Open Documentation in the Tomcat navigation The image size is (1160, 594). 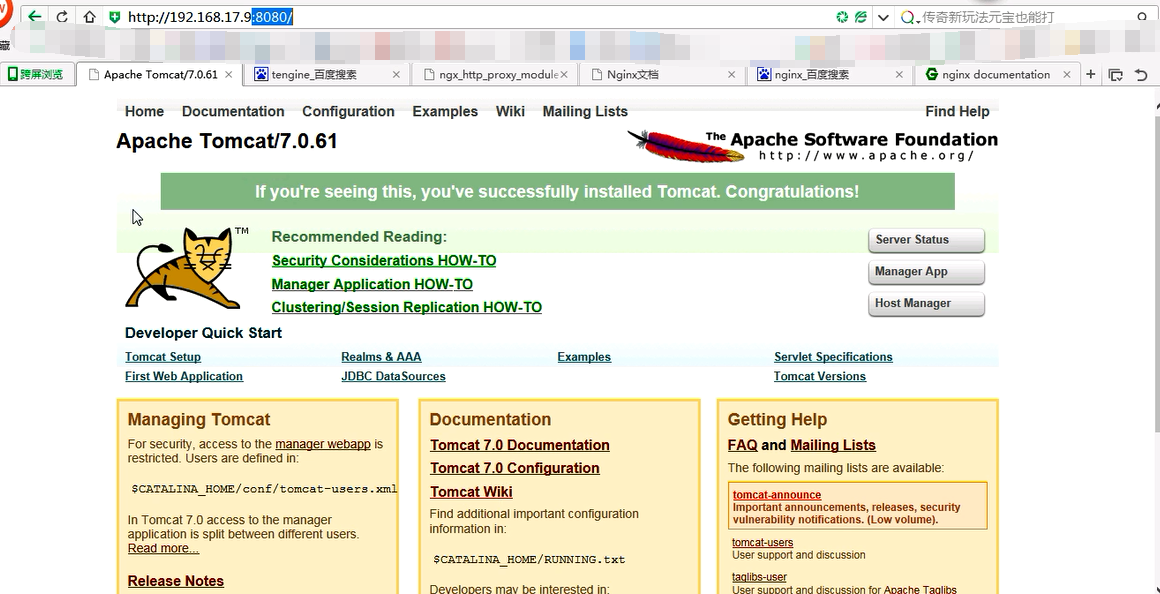coord(233,111)
